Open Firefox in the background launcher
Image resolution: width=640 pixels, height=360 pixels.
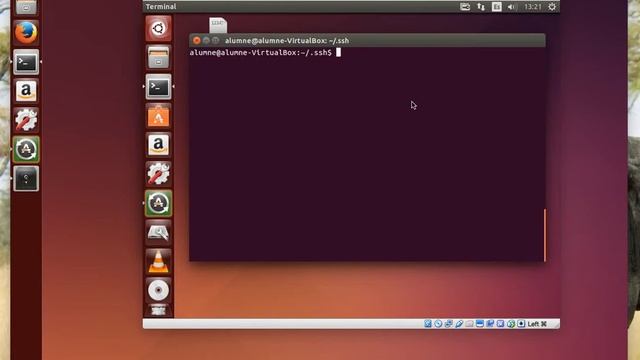pyautogui.click(x=26, y=33)
